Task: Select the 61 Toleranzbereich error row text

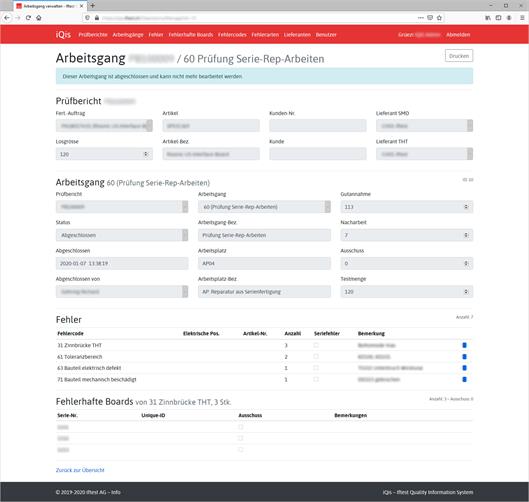Action: pos(79,357)
